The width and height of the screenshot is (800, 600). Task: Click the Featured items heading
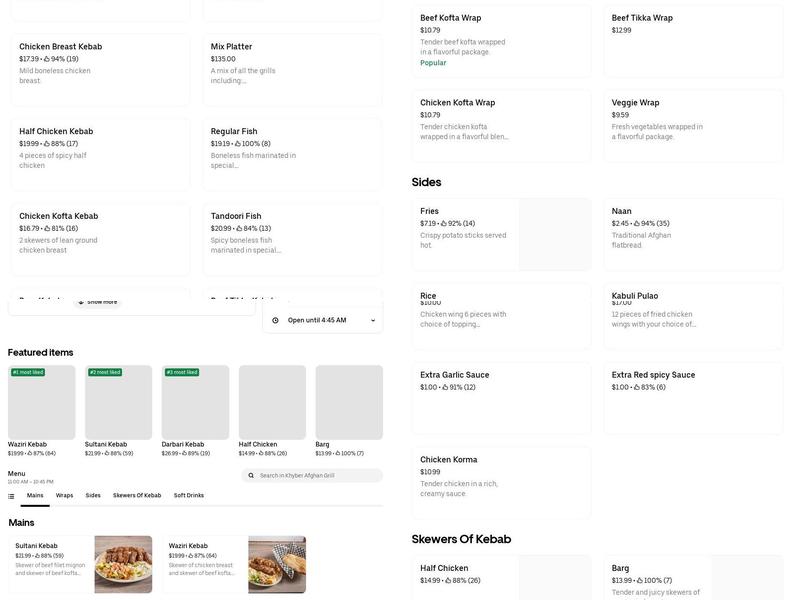pos(40,353)
